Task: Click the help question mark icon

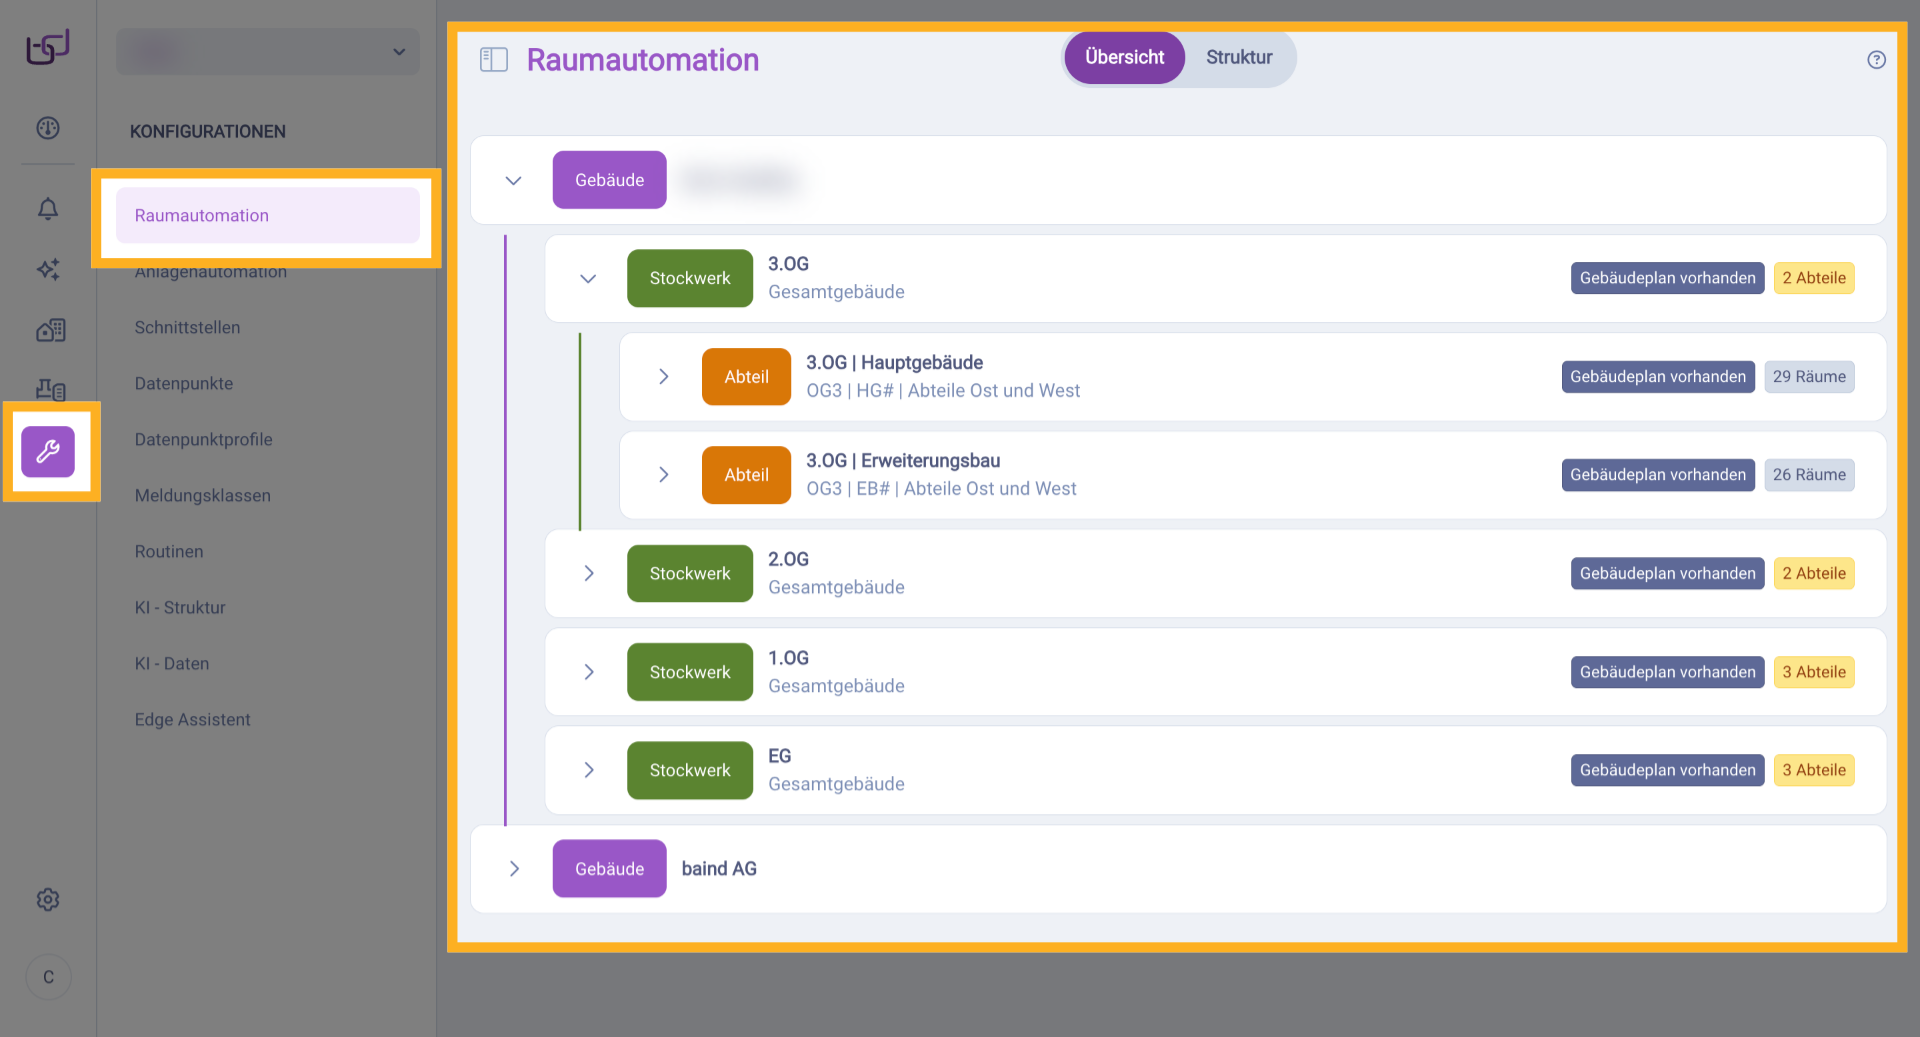Action: coord(1876,60)
